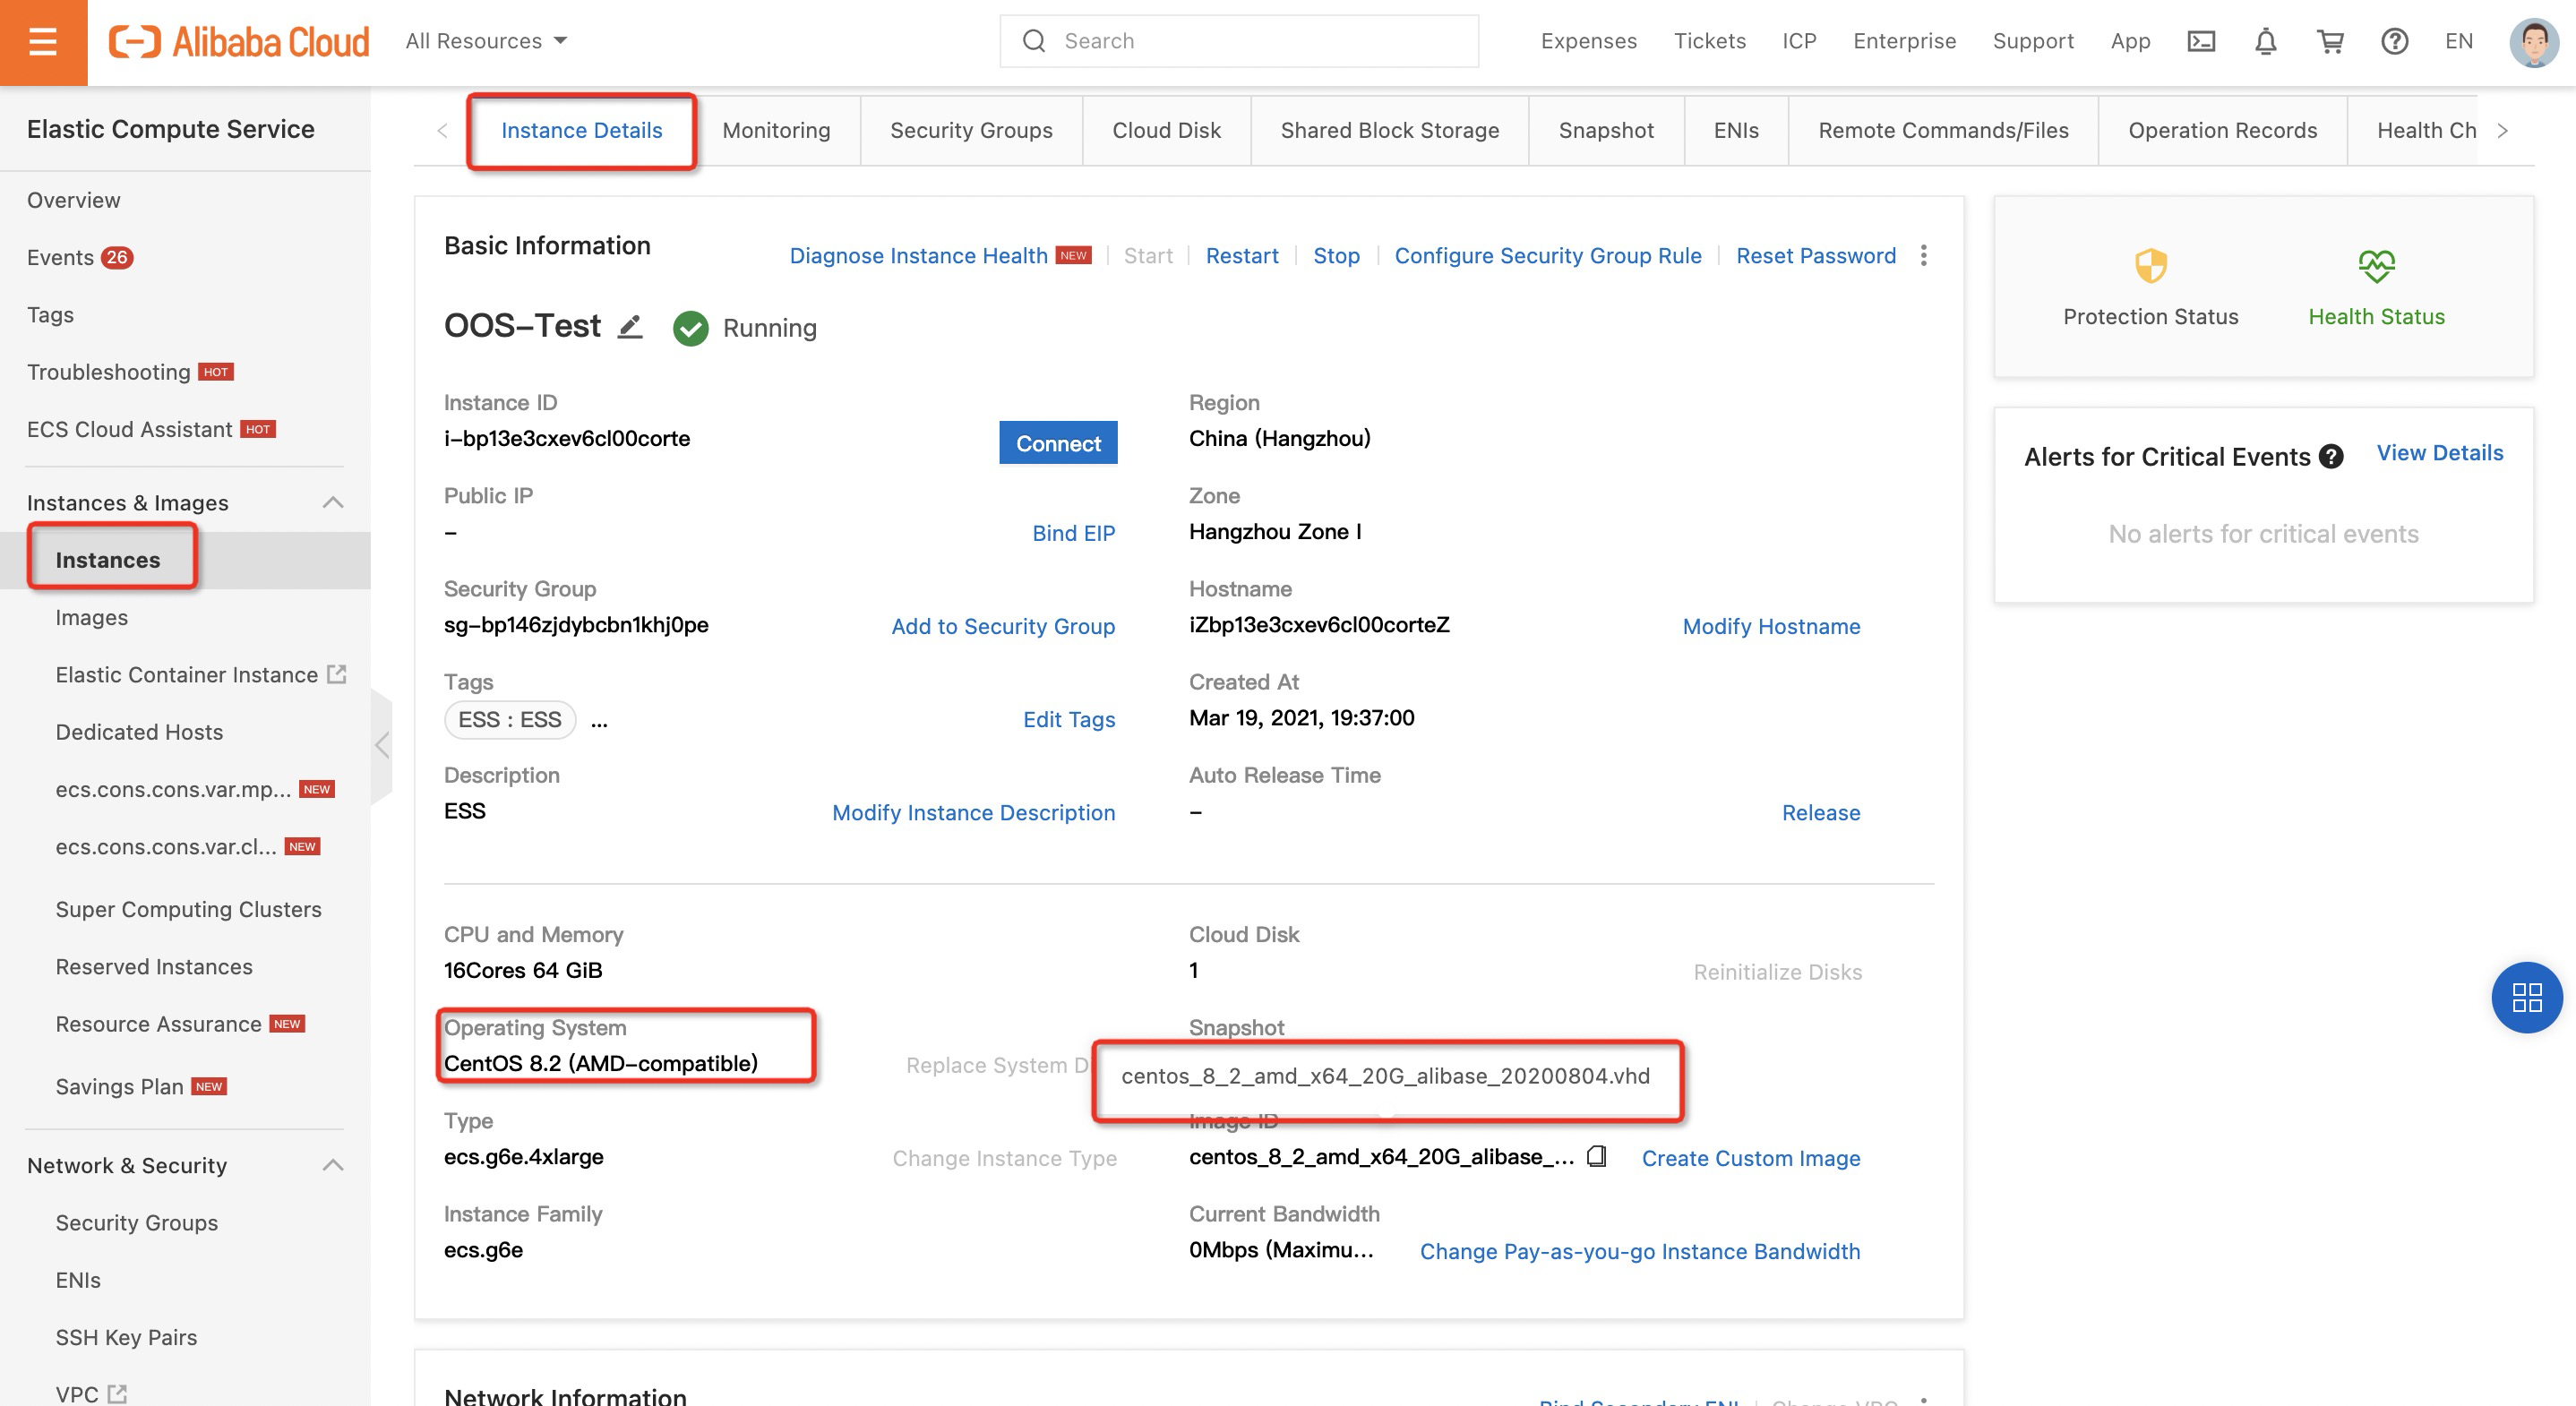Image resolution: width=2576 pixels, height=1406 pixels.
Task: Open the user avatar menu
Action: point(2533,41)
